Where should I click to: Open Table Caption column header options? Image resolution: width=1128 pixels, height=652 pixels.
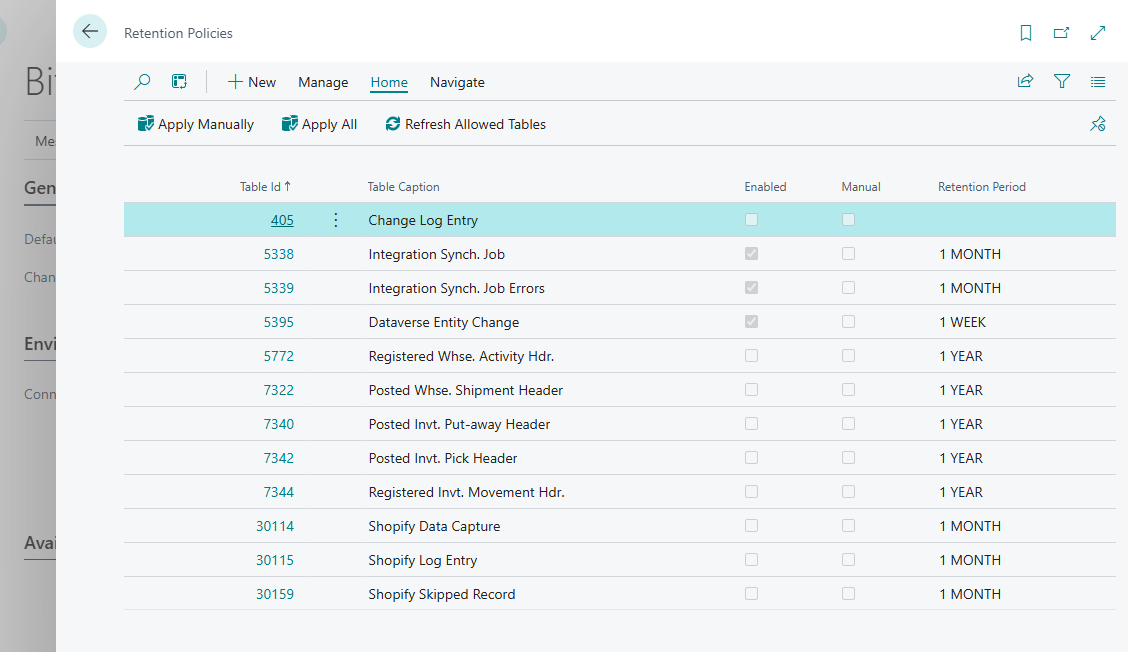(404, 186)
